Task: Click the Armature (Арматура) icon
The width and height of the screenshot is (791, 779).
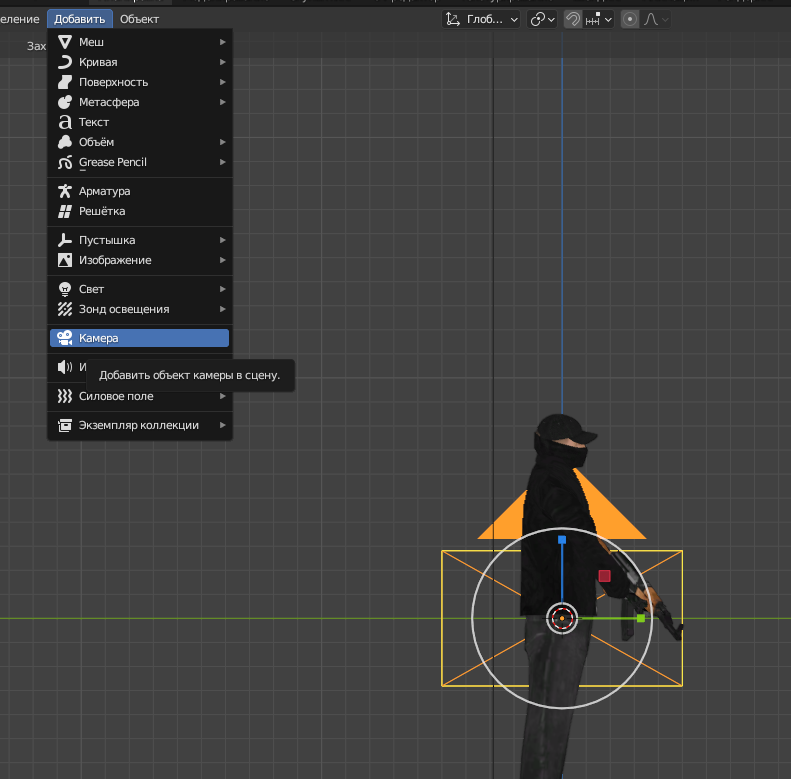Action: tap(65, 191)
